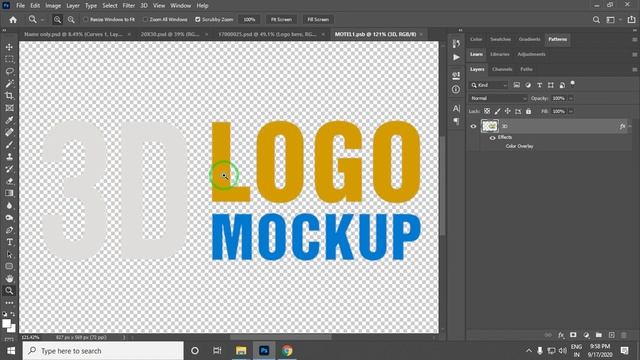Click the foreground color swatch
640x360 pixels.
(x=6, y=323)
